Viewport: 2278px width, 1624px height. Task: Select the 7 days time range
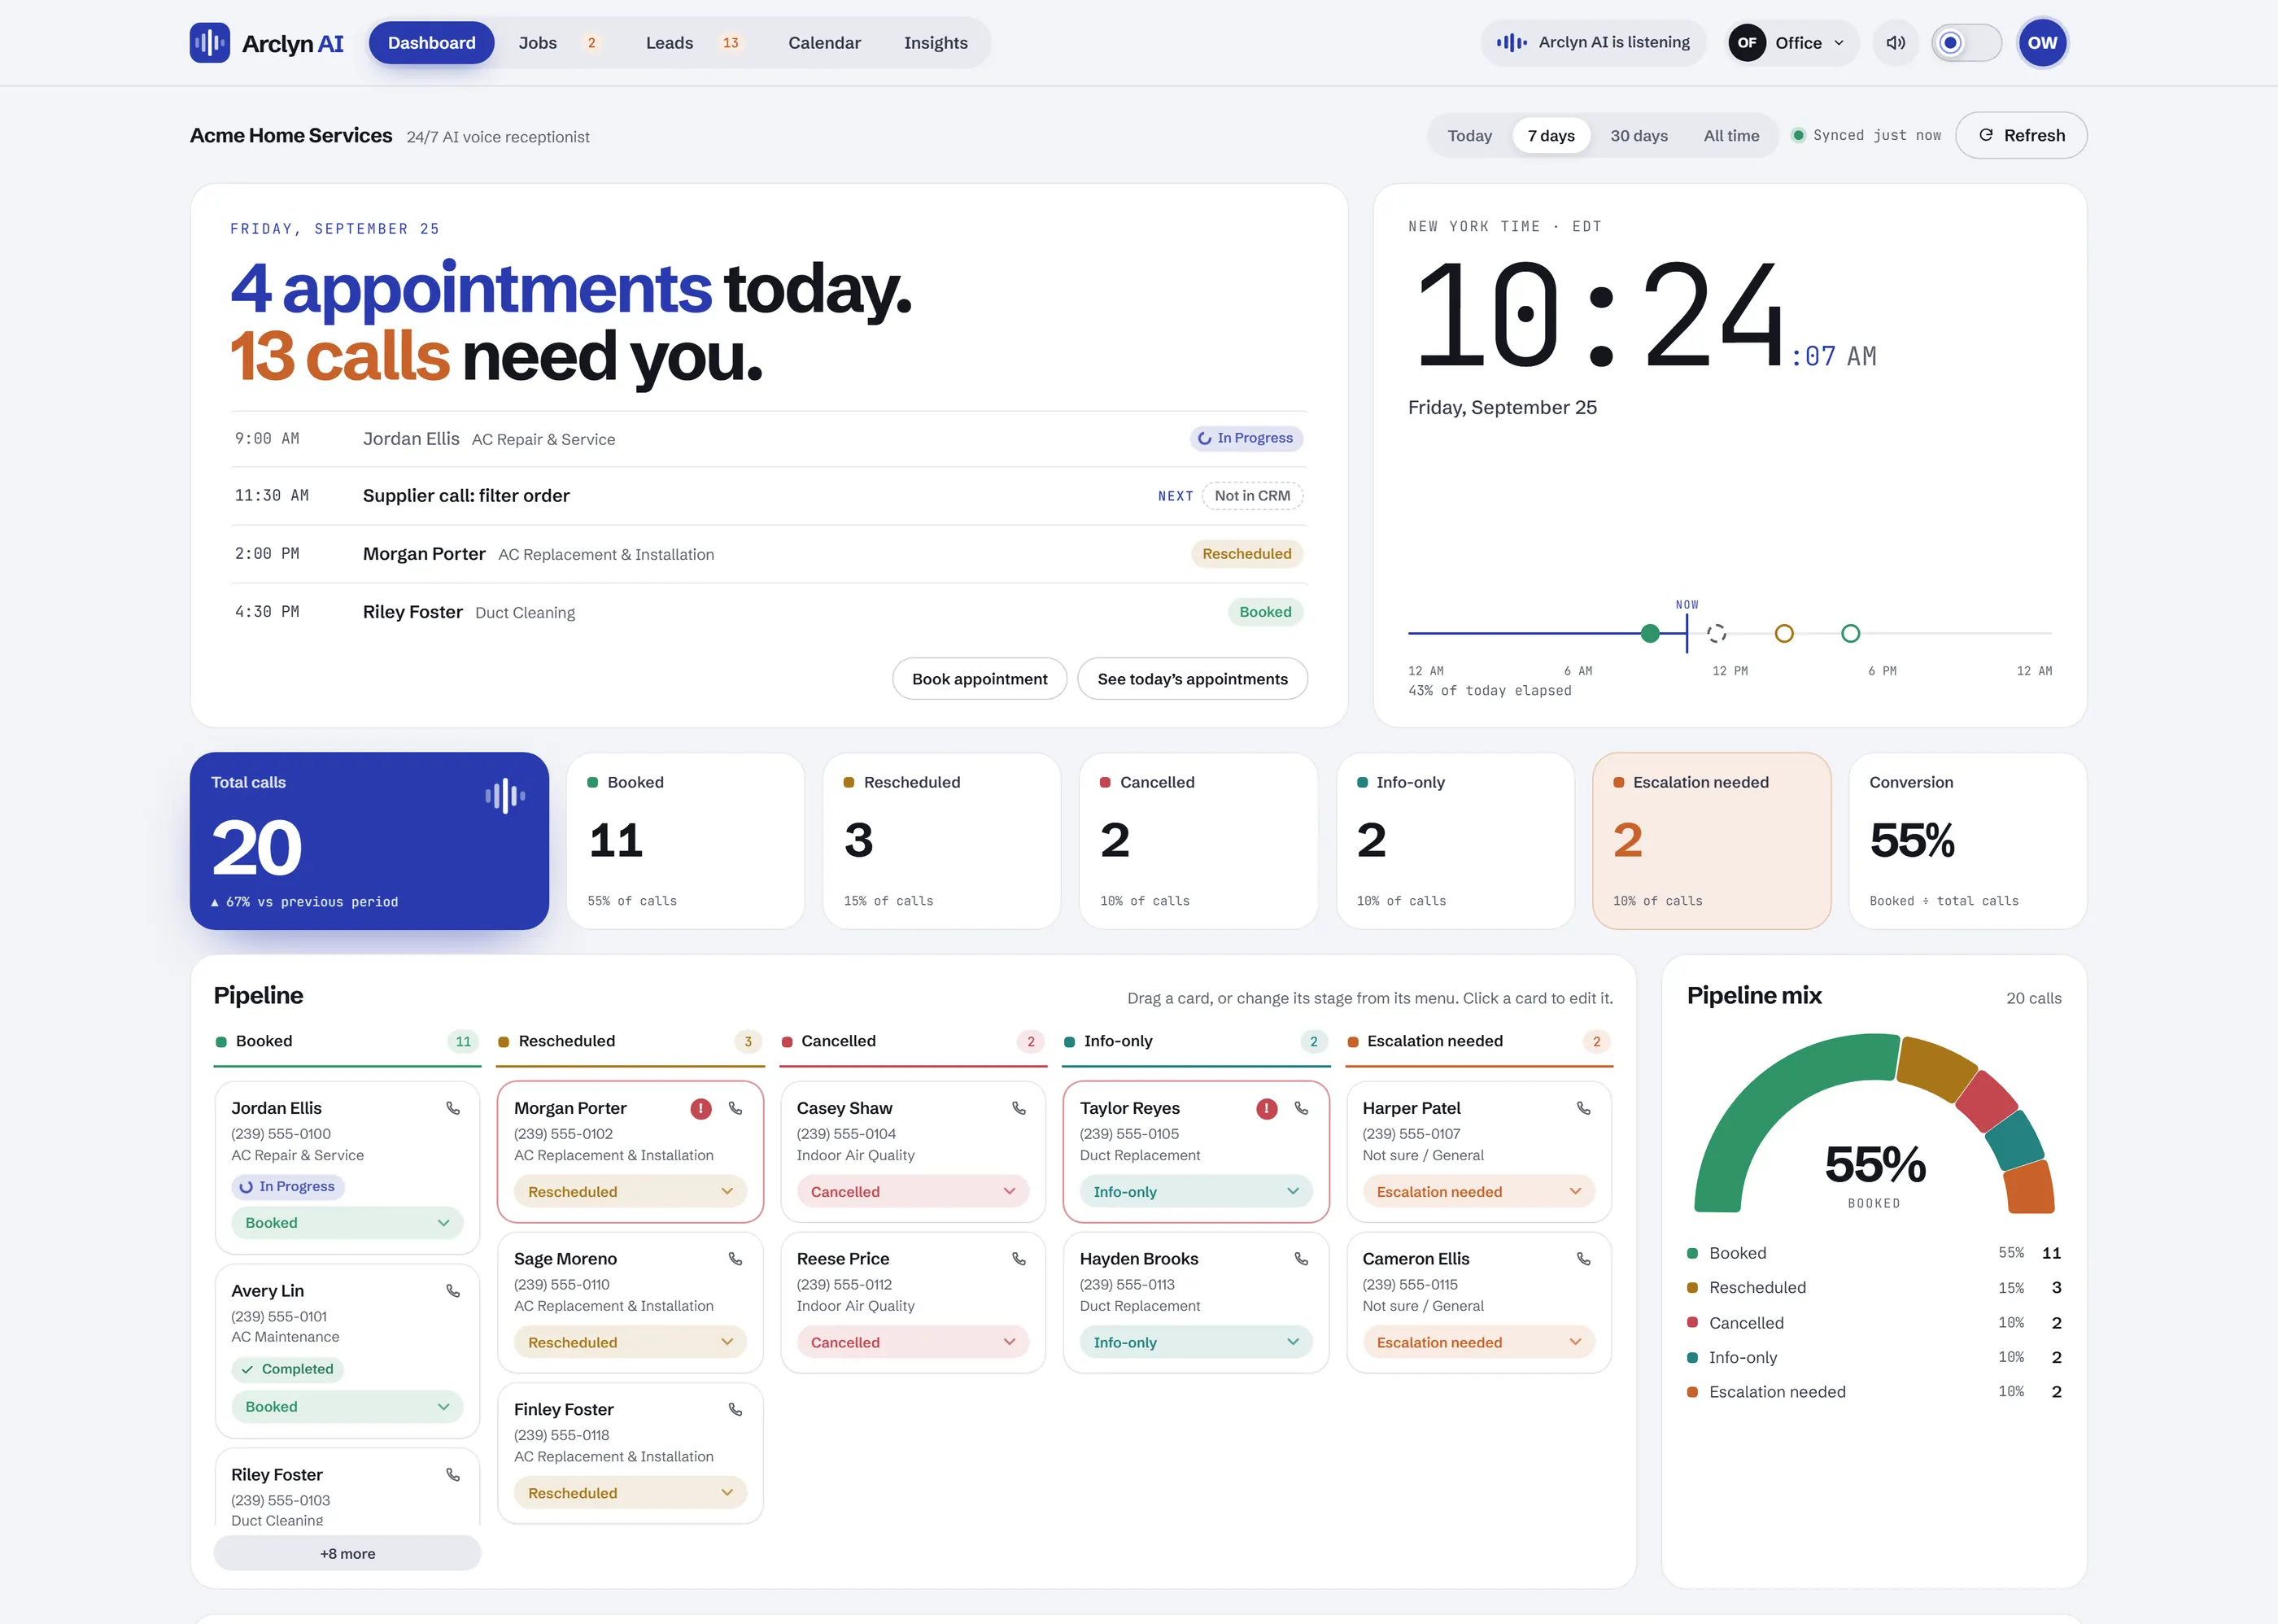click(x=1551, y=135)
